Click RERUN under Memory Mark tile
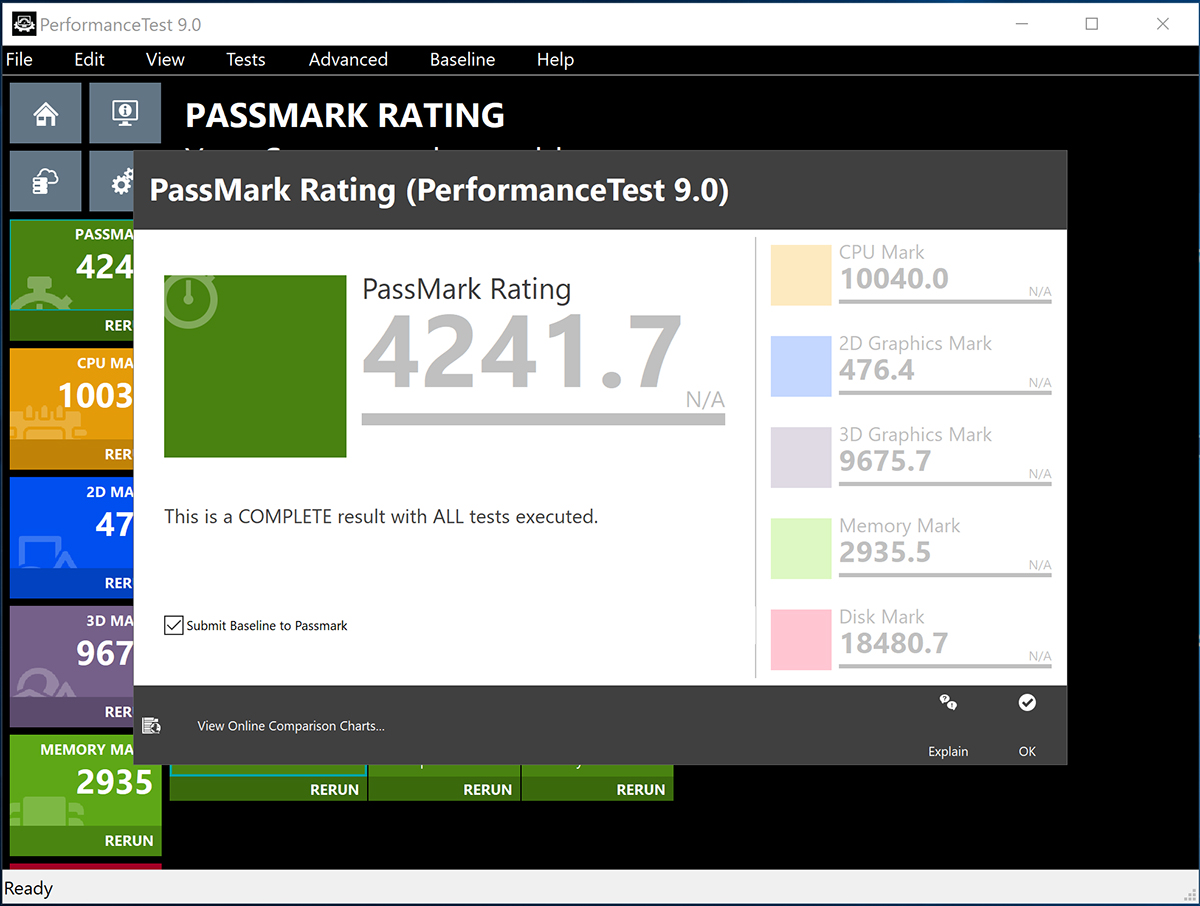The height and width of the screenshot is (906, 1200). coord(129,841)
